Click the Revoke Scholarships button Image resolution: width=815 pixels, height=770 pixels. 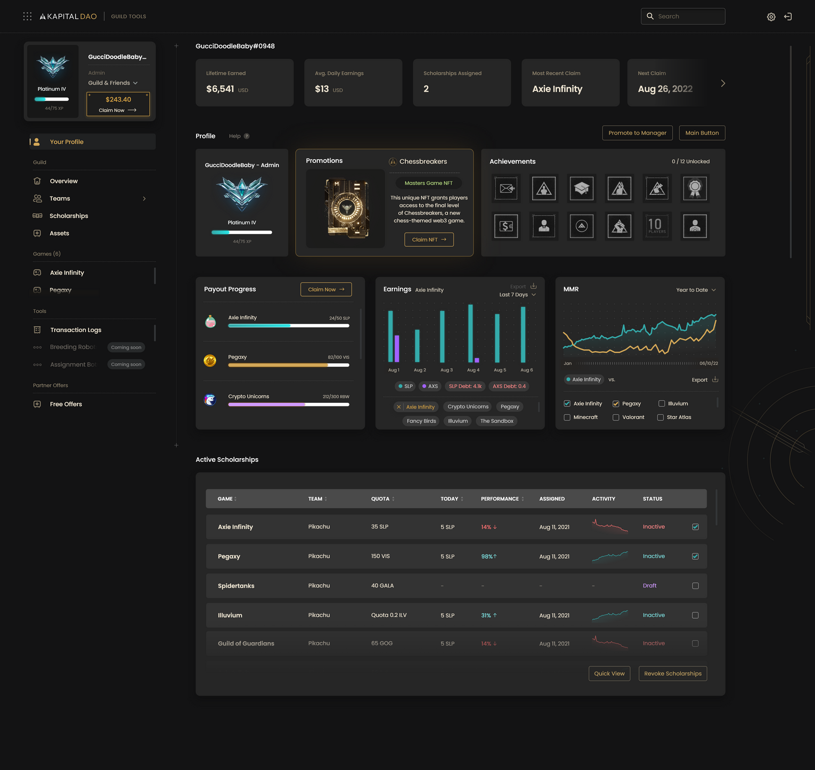673,674
